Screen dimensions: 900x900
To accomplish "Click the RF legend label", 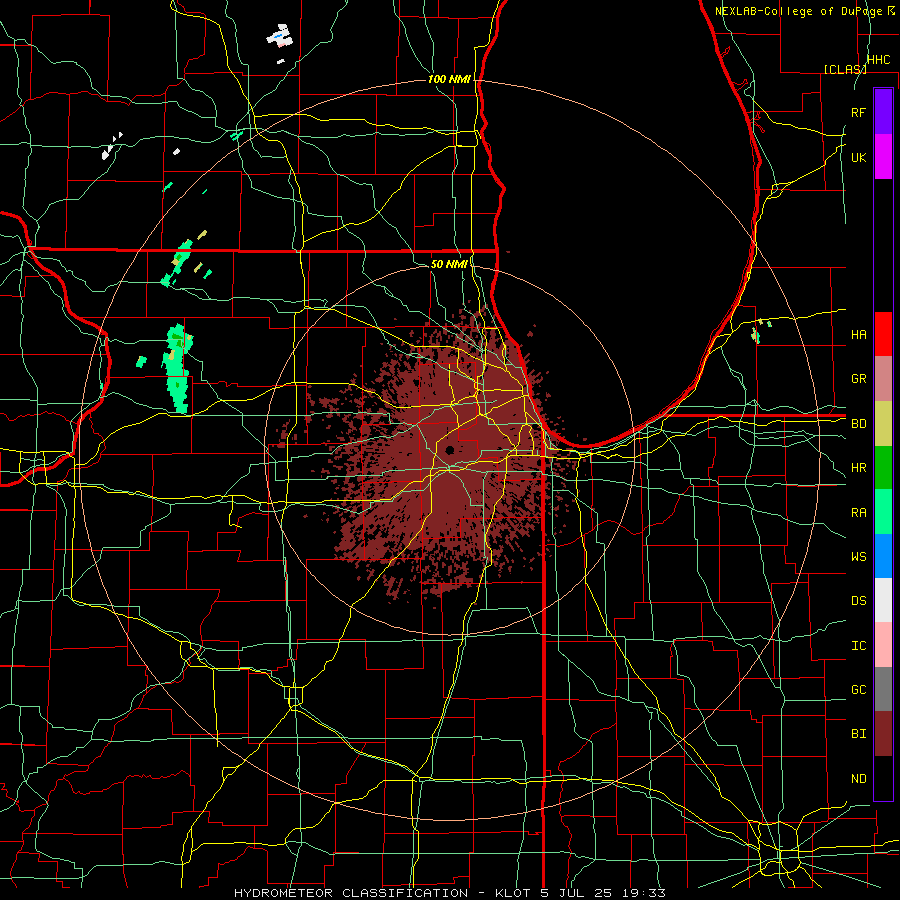I will pos(858,112).
